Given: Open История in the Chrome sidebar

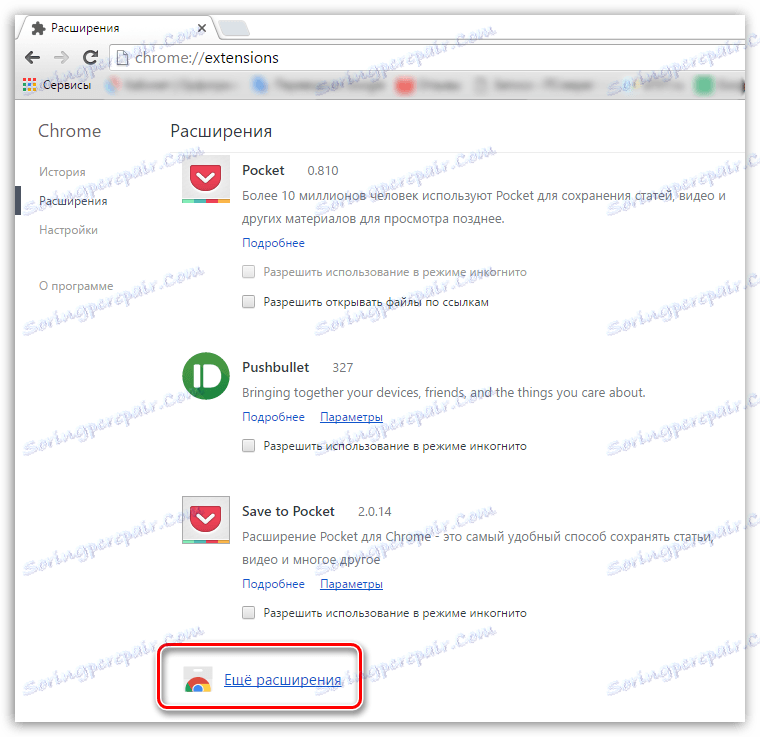Looking at the screenshot, I should (62, 172).
